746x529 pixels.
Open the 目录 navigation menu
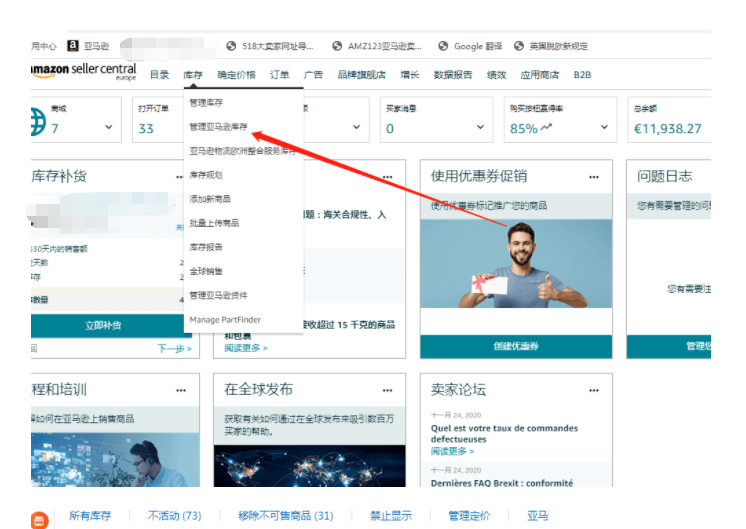(x=159, y=75)
